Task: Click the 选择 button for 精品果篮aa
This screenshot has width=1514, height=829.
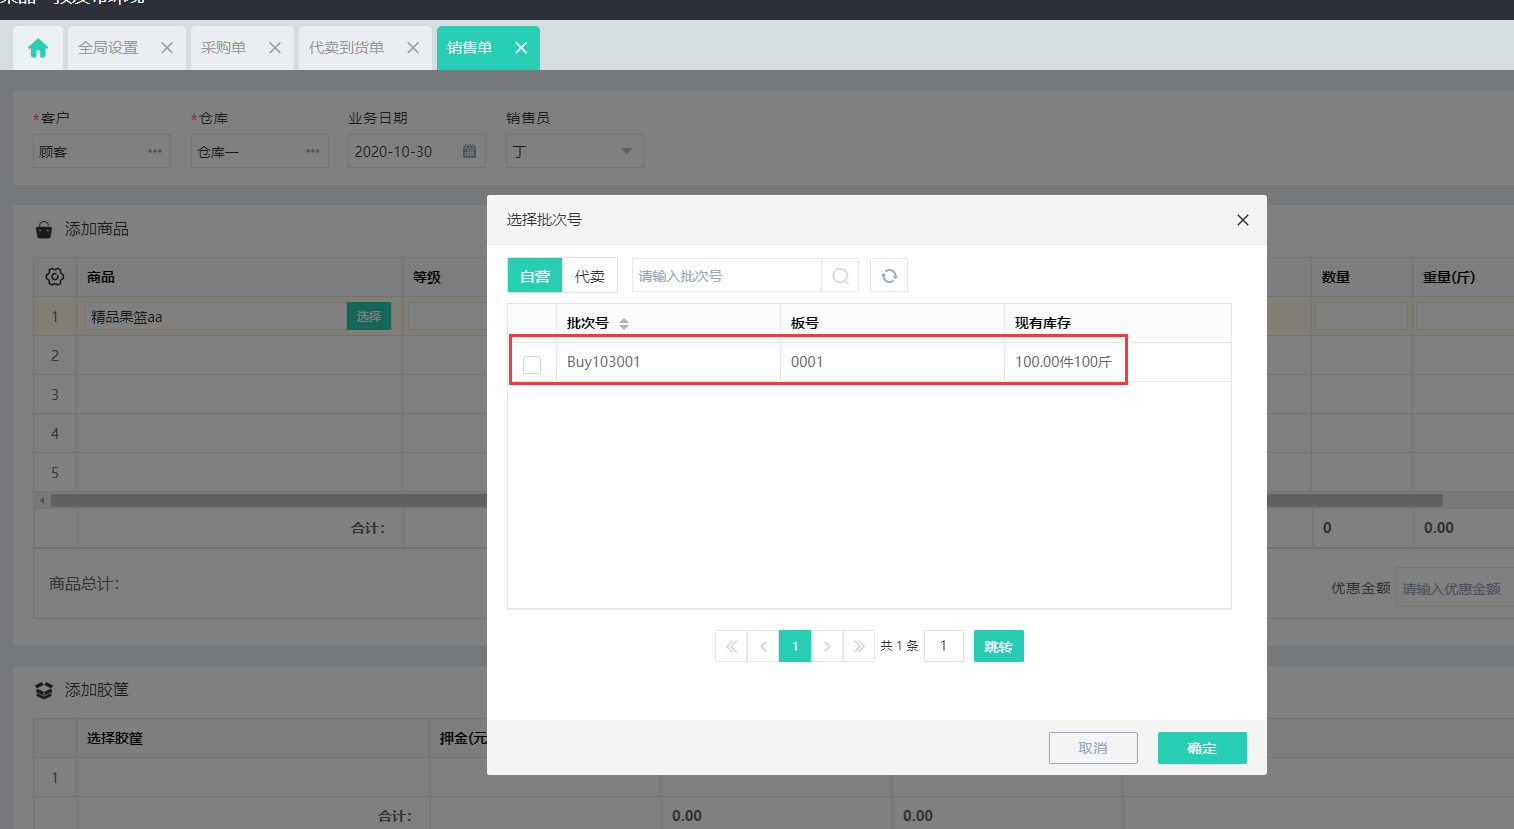Action: click(x=369, y=316)
